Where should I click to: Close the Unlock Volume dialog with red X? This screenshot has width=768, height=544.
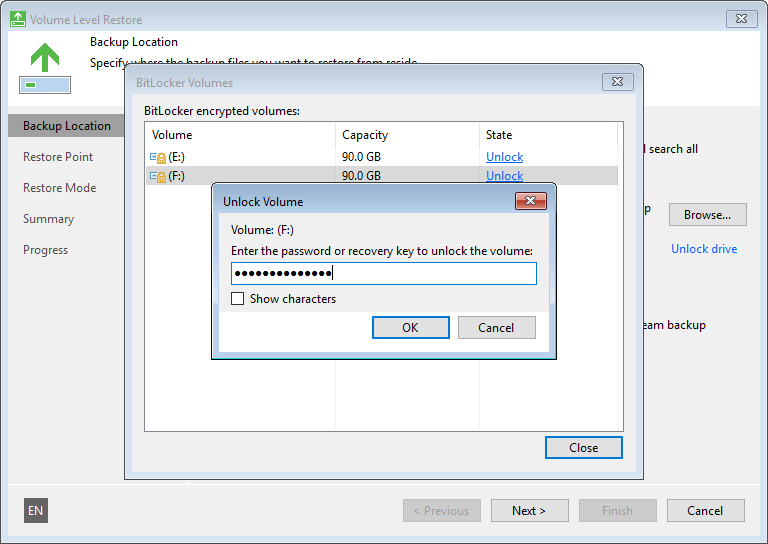530,201
